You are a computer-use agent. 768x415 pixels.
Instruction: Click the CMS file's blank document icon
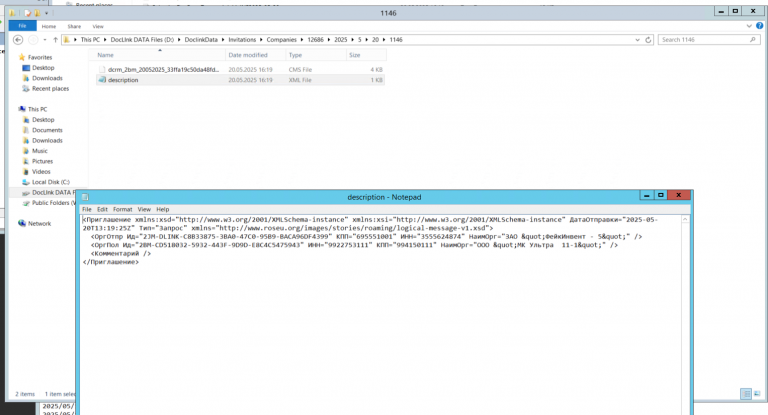coord(102,70)
